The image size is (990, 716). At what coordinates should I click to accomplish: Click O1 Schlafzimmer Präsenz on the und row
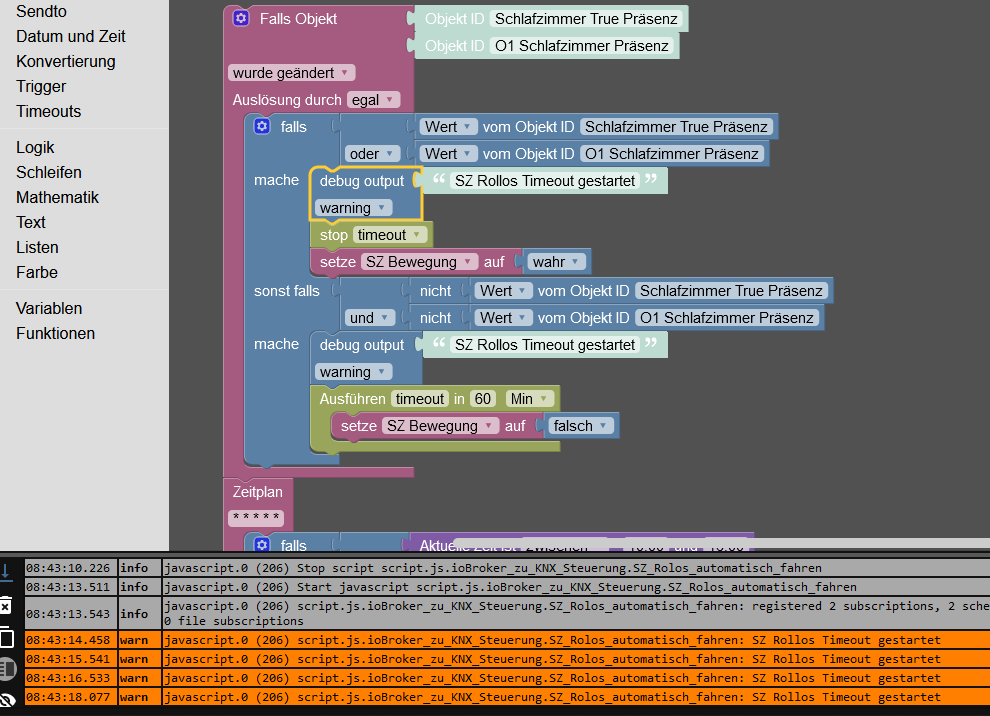tap(727, 318)
